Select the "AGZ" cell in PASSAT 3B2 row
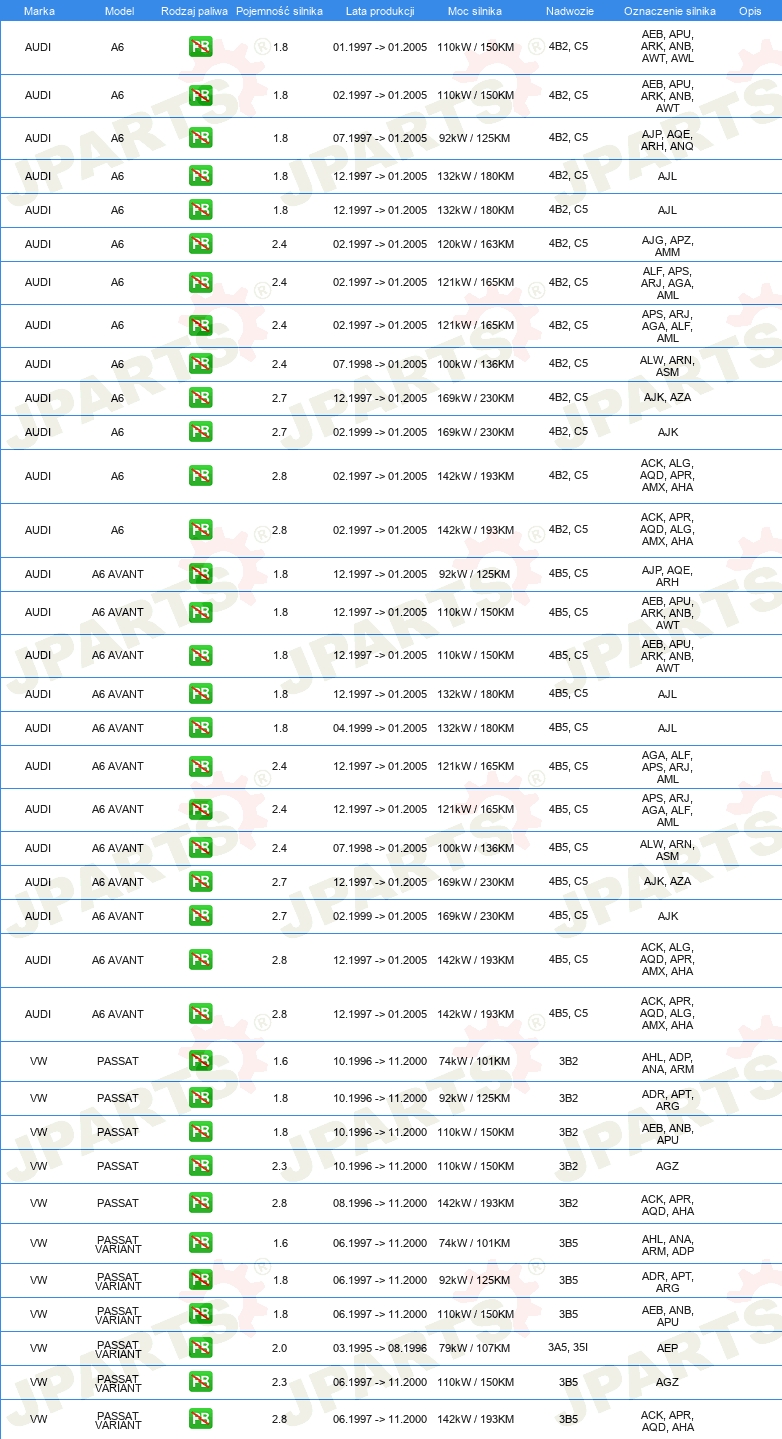The height and width of the screenshot is (1439, 782). click(x=667, y=1166)
